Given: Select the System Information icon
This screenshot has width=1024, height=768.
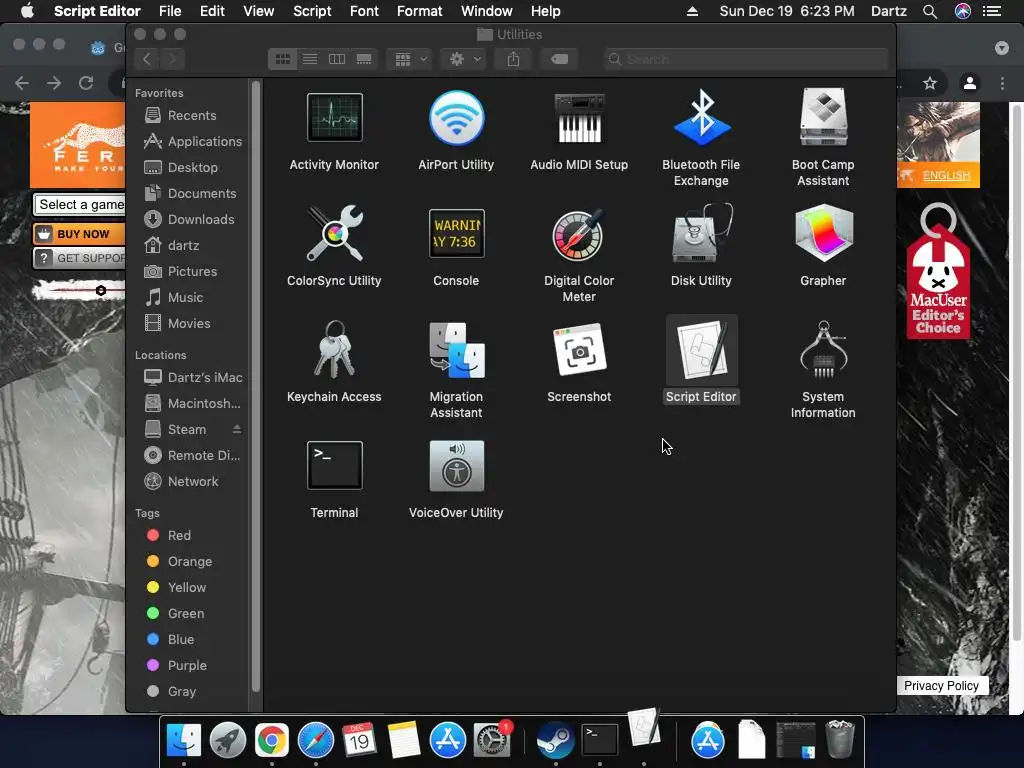Looking at the screenshot, I should [824, 349].
